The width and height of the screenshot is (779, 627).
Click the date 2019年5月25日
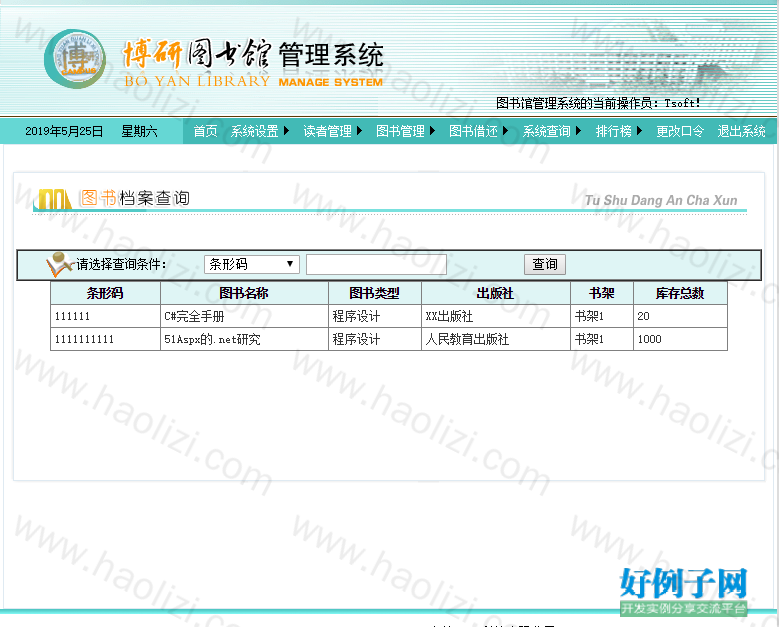point(64,131)
